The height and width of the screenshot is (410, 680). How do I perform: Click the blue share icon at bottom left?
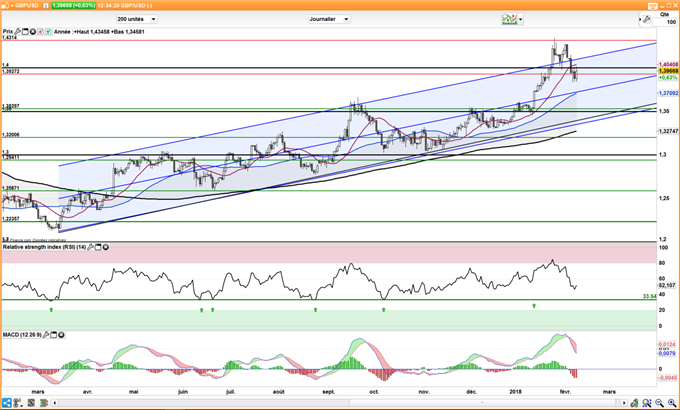point(6,403)
